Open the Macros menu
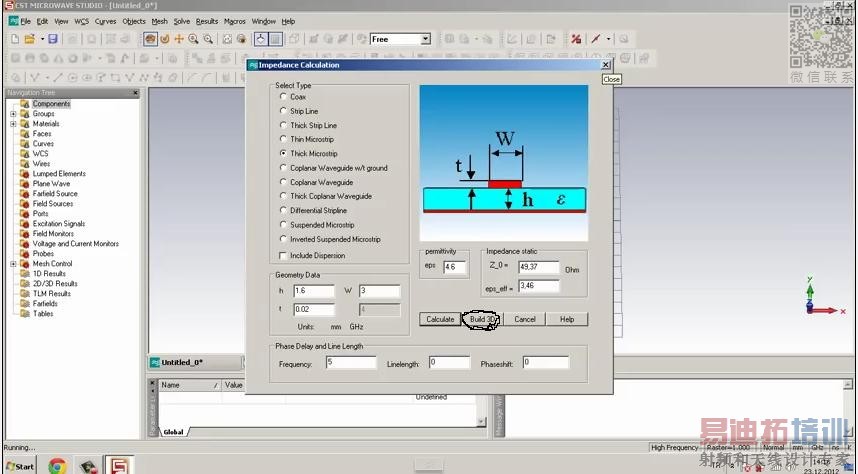This screenshot has width=858, height=474. 235,21
